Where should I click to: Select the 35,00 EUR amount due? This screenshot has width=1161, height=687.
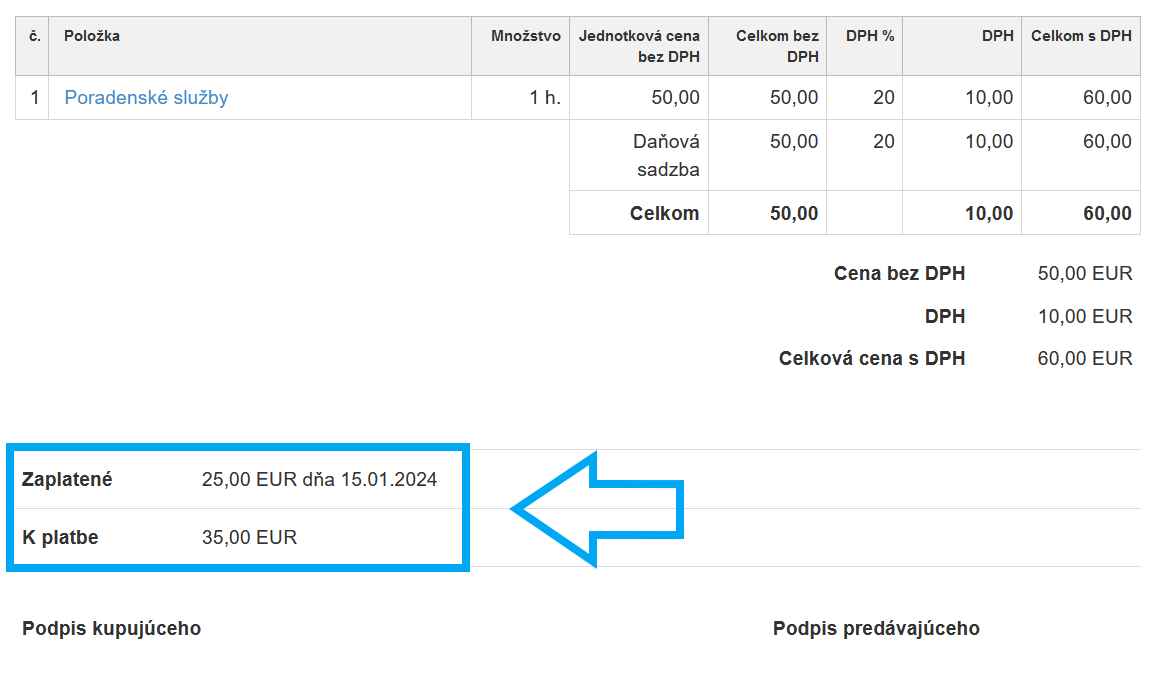(x=249, y=538)
